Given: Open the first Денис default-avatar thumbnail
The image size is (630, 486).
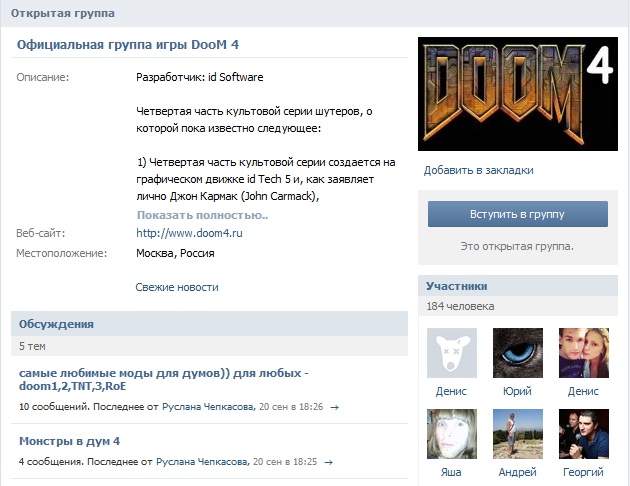Looking at the screenshot, I should [x=452, y=353].
